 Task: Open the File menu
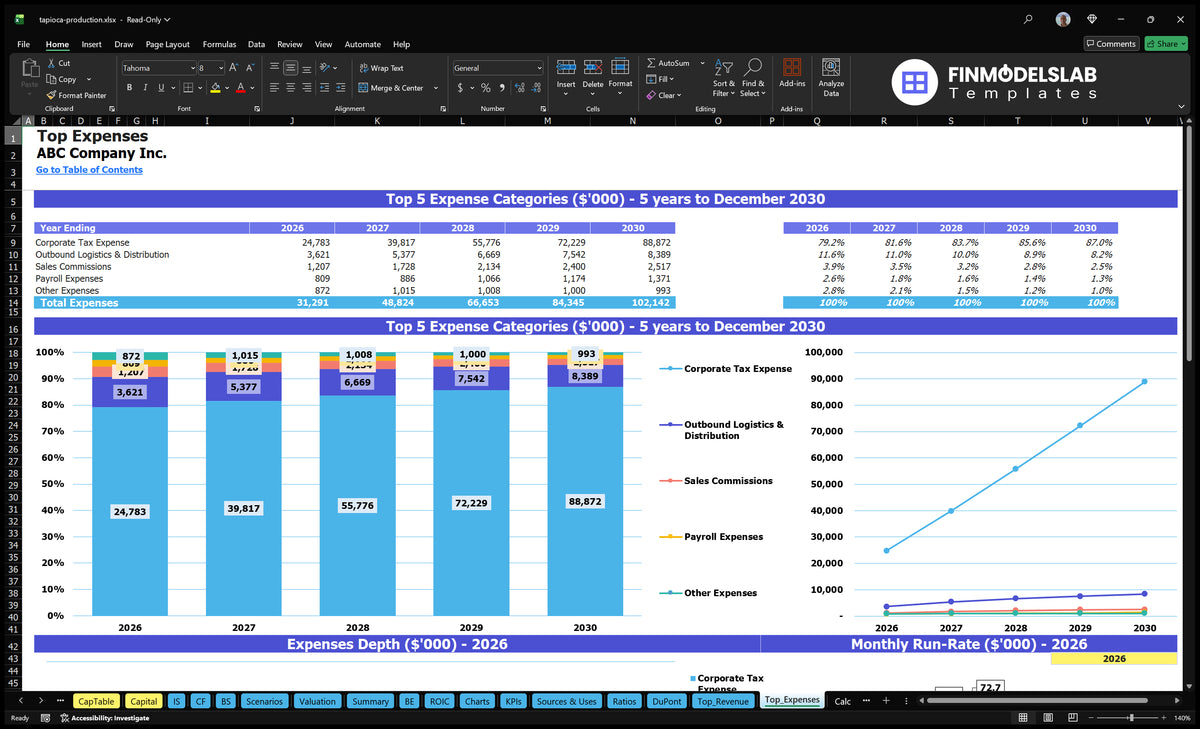coord(23,44)
